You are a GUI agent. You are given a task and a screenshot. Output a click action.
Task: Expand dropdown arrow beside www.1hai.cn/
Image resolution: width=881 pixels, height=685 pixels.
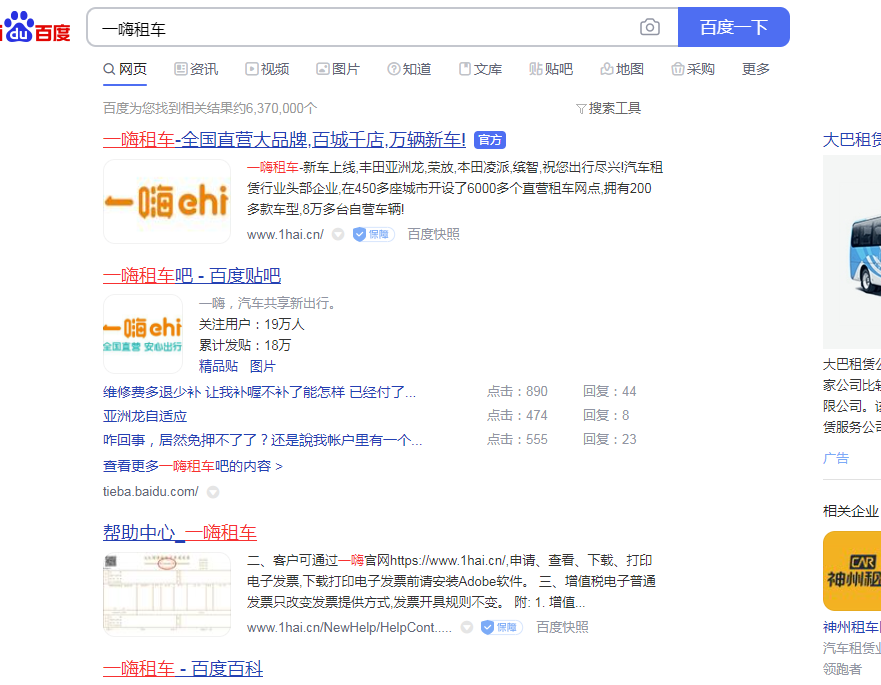point(338,234)
